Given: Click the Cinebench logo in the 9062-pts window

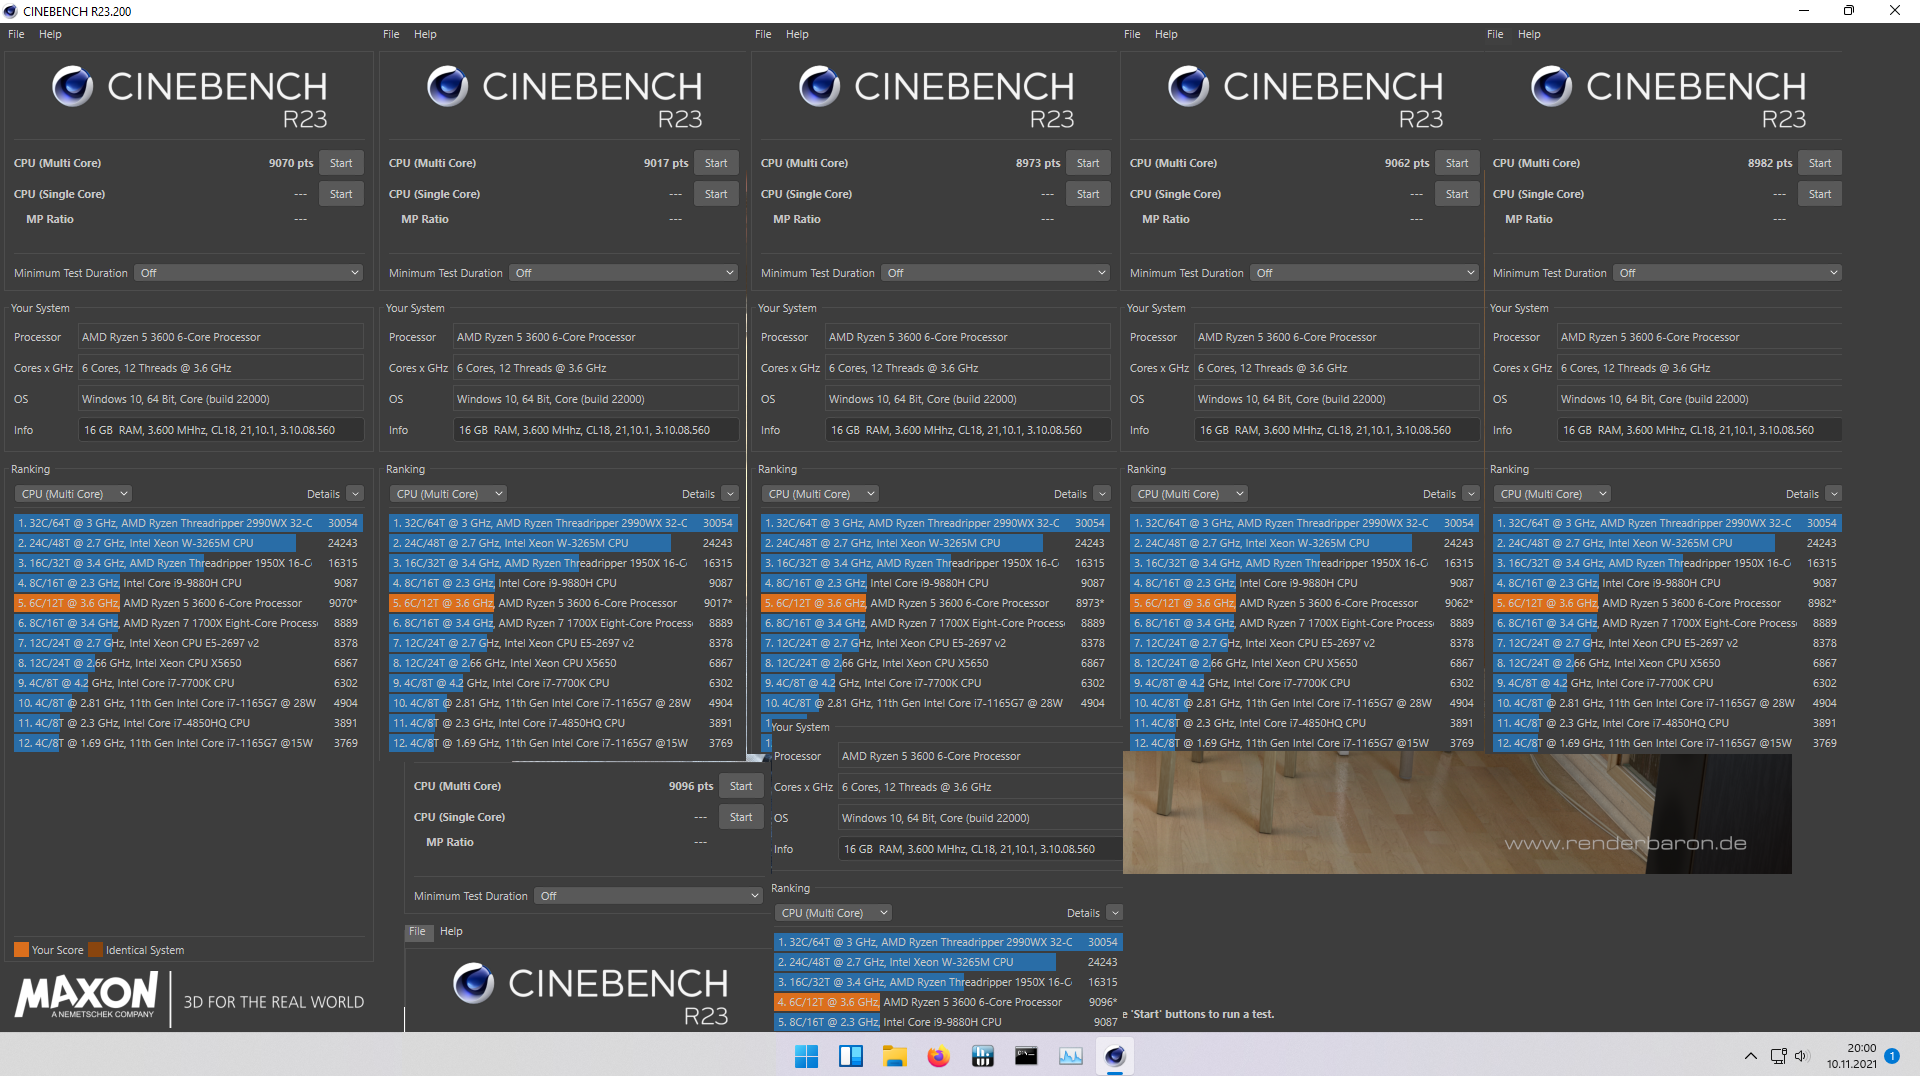Looking at the screenshot, I should (x=1306, y=97).
